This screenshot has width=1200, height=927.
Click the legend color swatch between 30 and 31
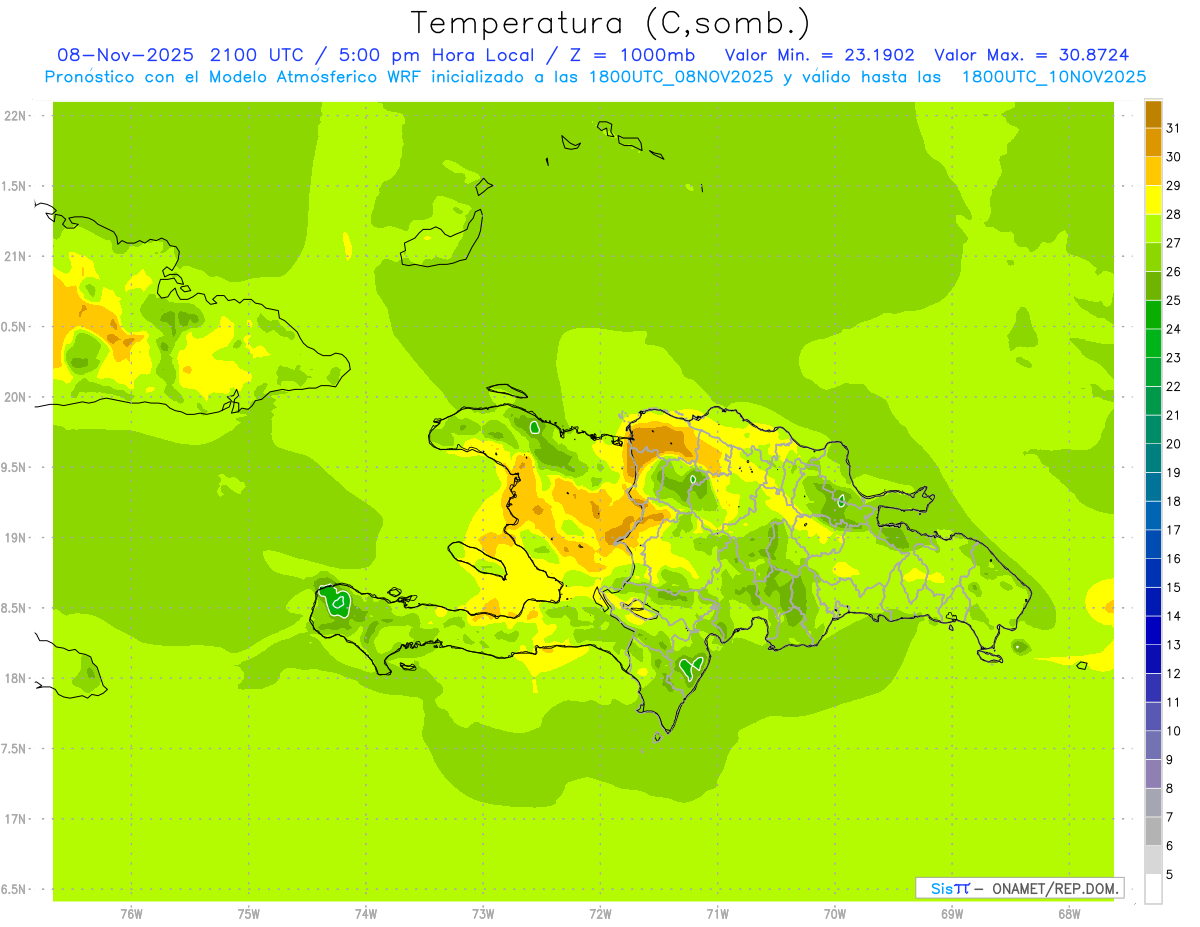tap(1154, 143)
